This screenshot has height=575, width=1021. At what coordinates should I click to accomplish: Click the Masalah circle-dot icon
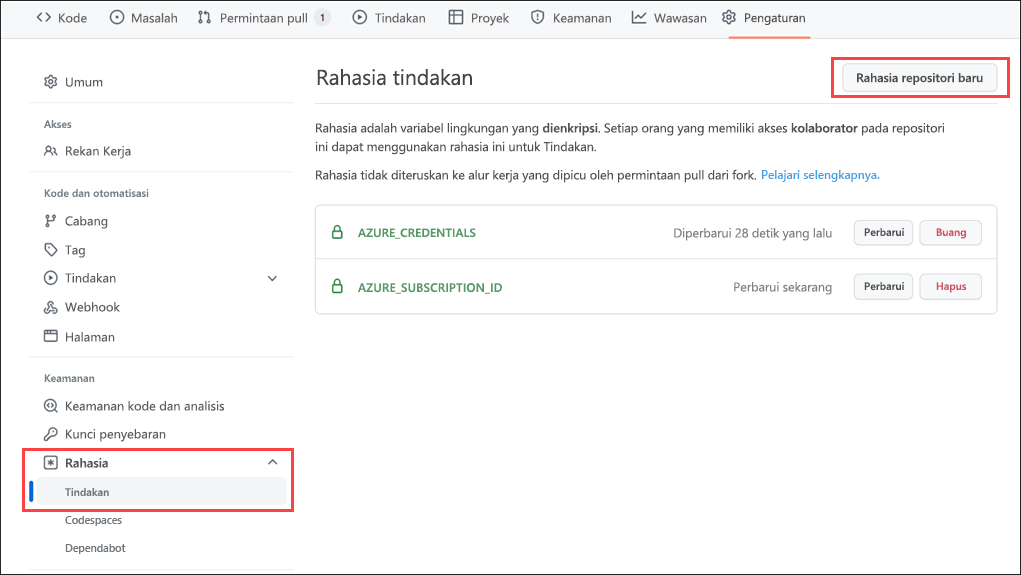point(117,18)
